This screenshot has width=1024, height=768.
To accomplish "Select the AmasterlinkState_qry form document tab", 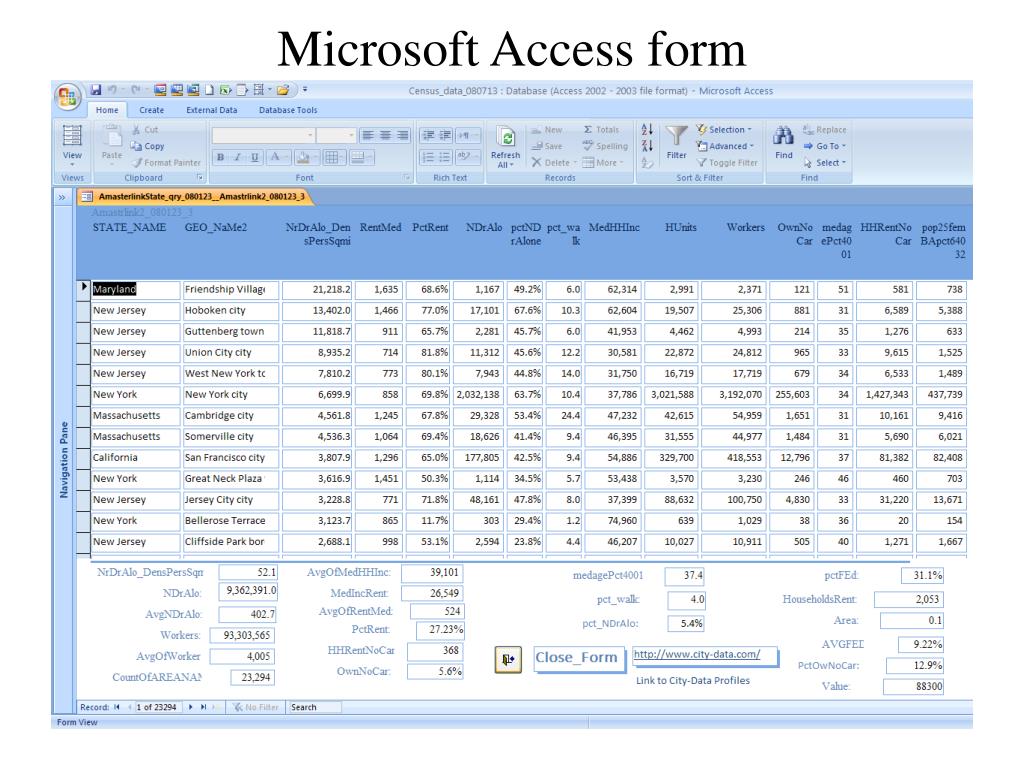I will (194, 197).
